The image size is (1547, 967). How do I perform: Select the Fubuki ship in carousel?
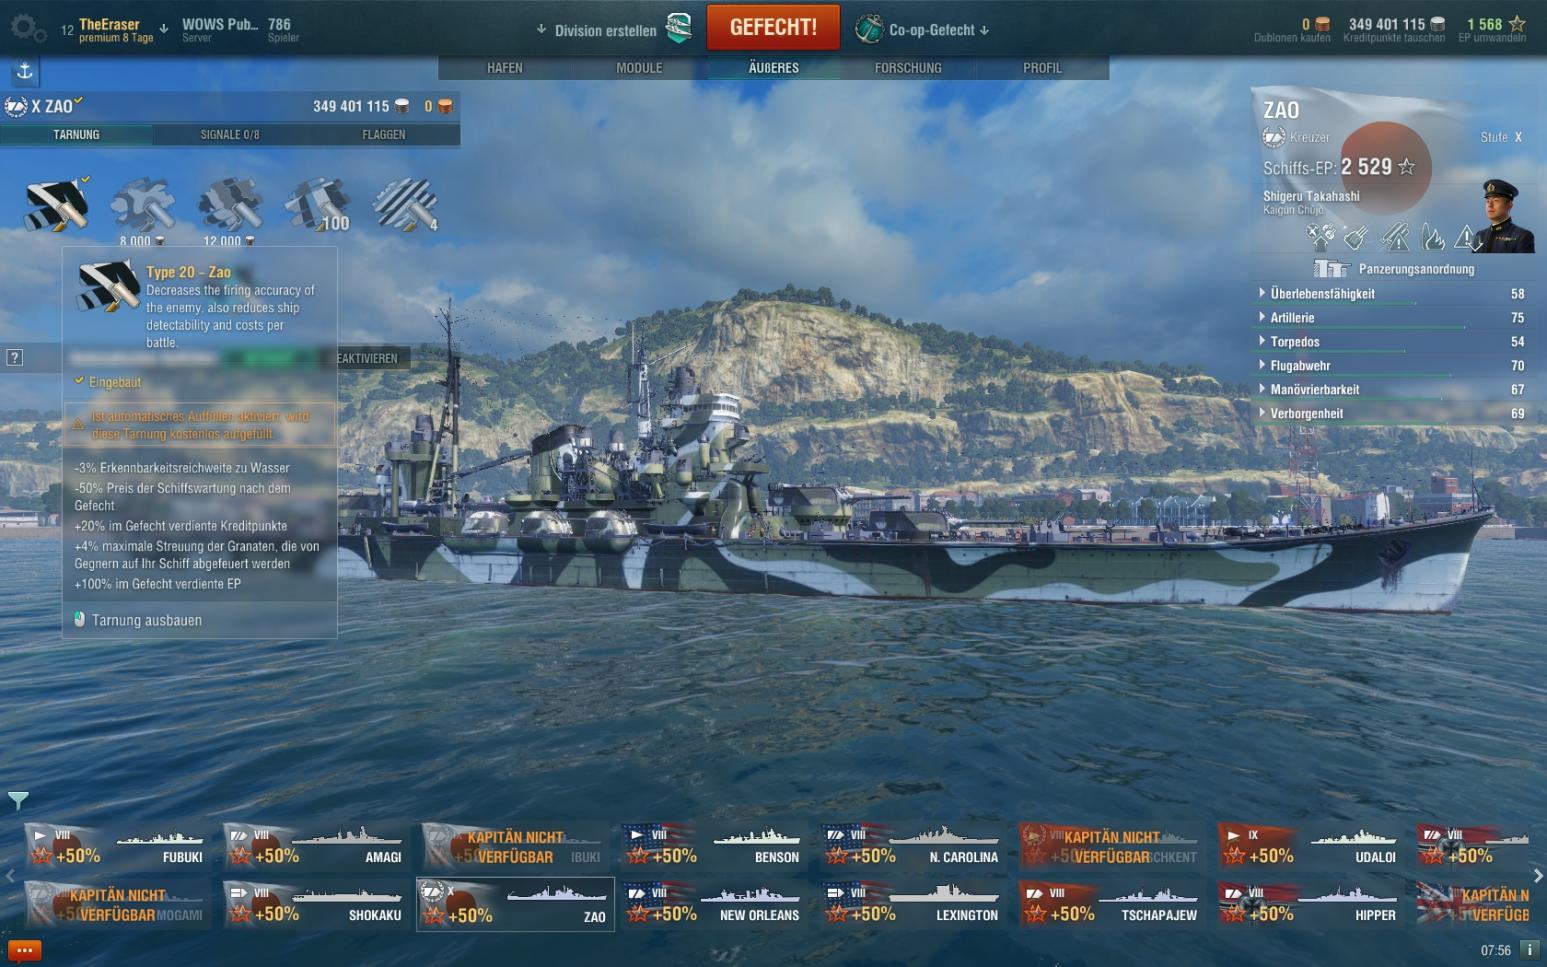click(117, 846)
